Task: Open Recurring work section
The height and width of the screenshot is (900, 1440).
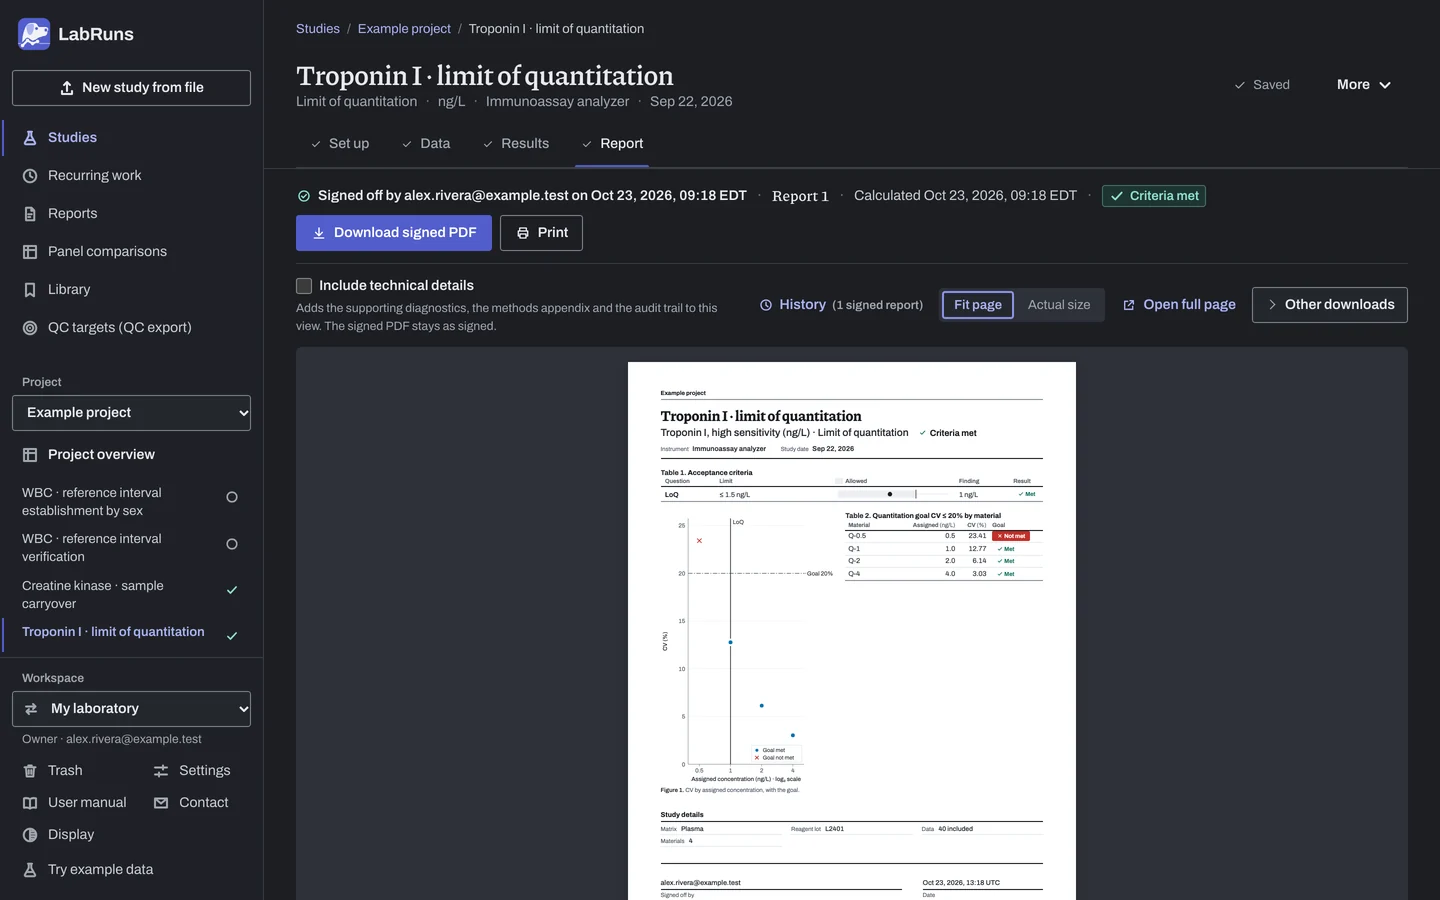Action: coord(132,176)
